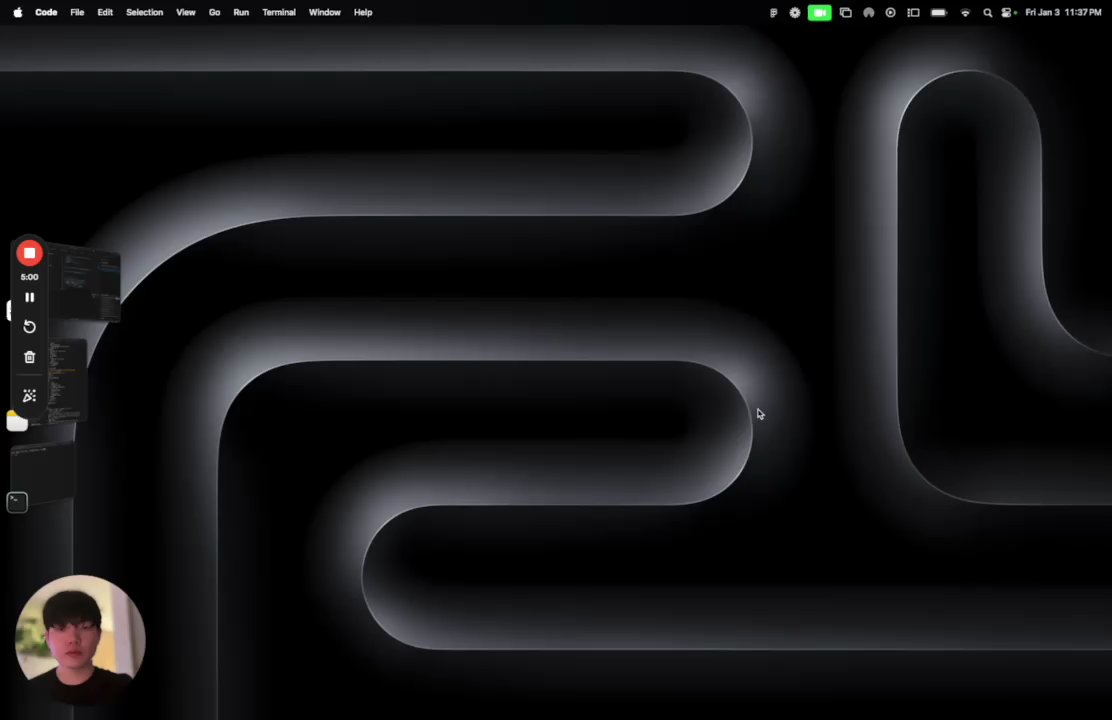Pause the screen recording
Viewport: 1112px width, 720px height.
[30, 297]
